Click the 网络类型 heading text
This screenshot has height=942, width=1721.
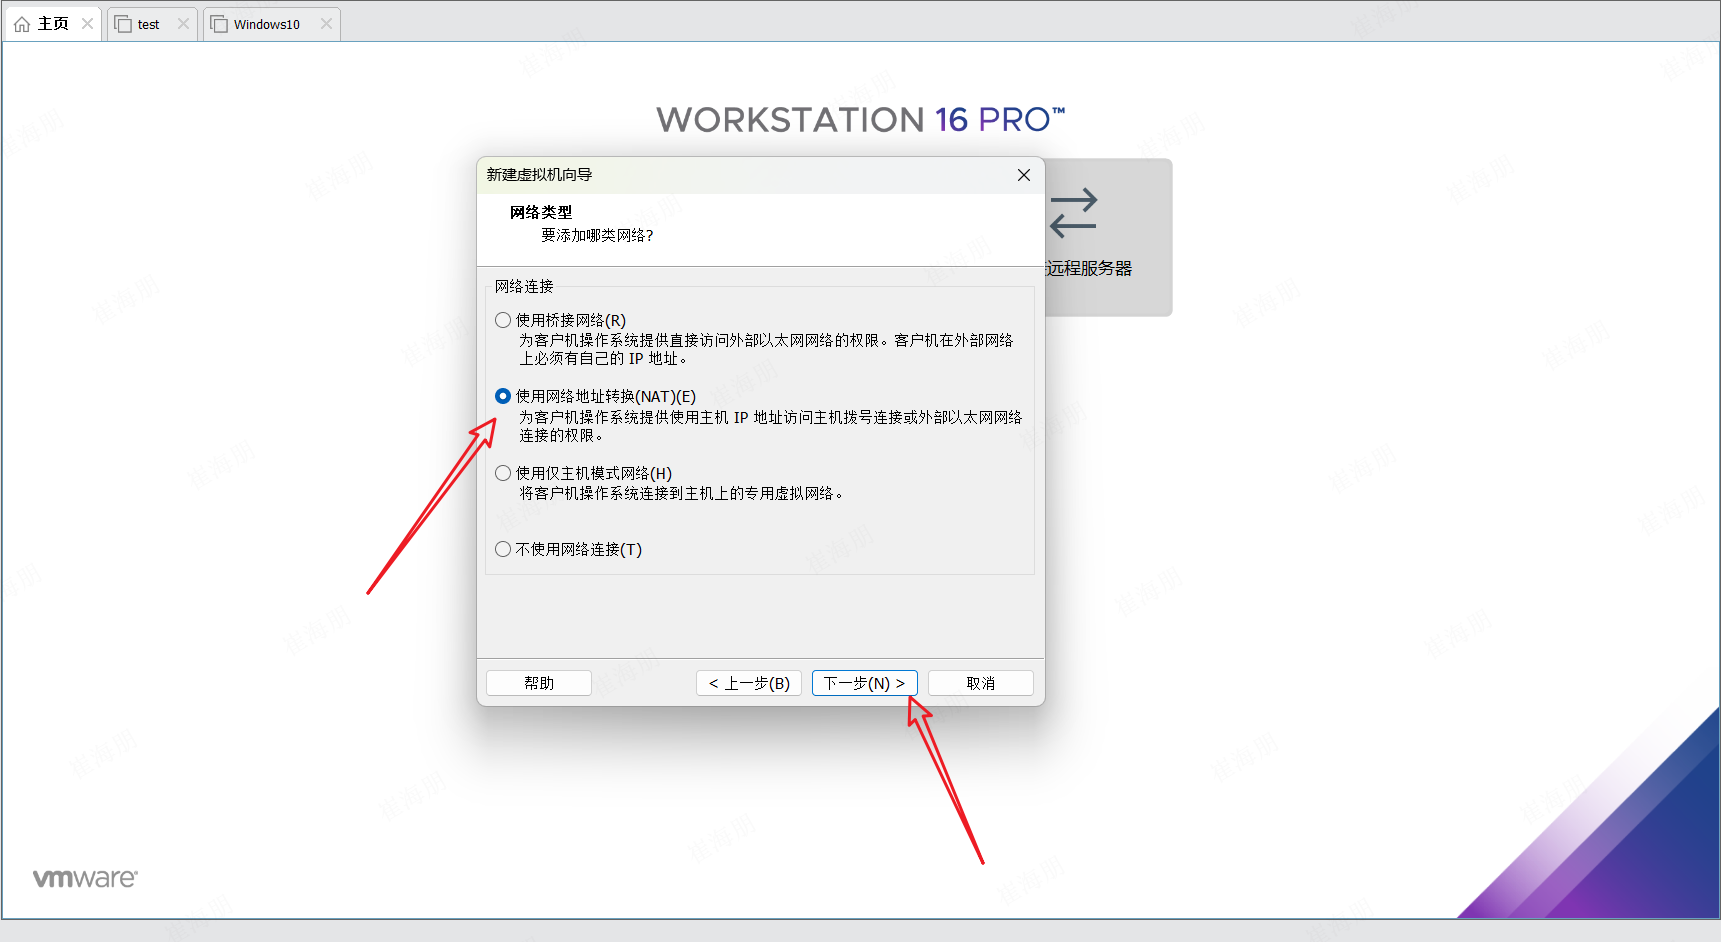click(541, 212)
